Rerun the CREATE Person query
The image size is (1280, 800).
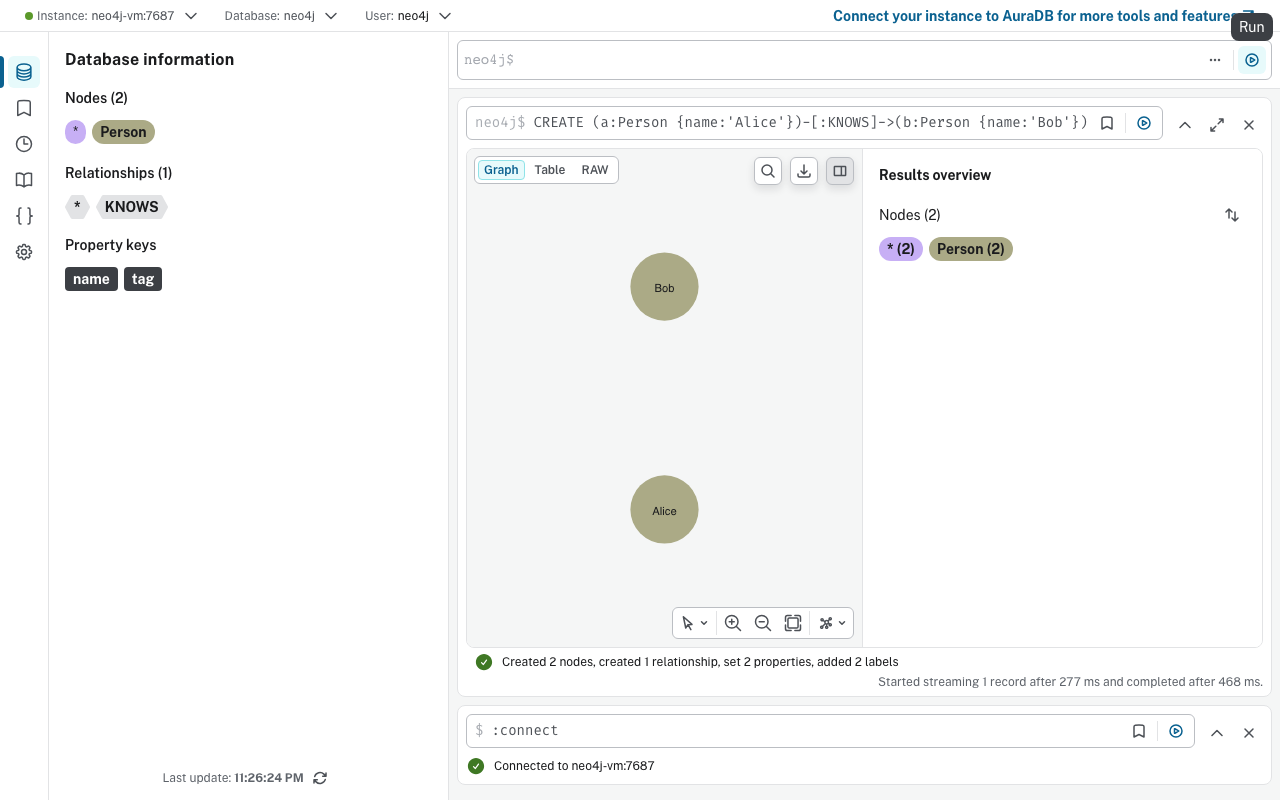(x=1144, y=123)
